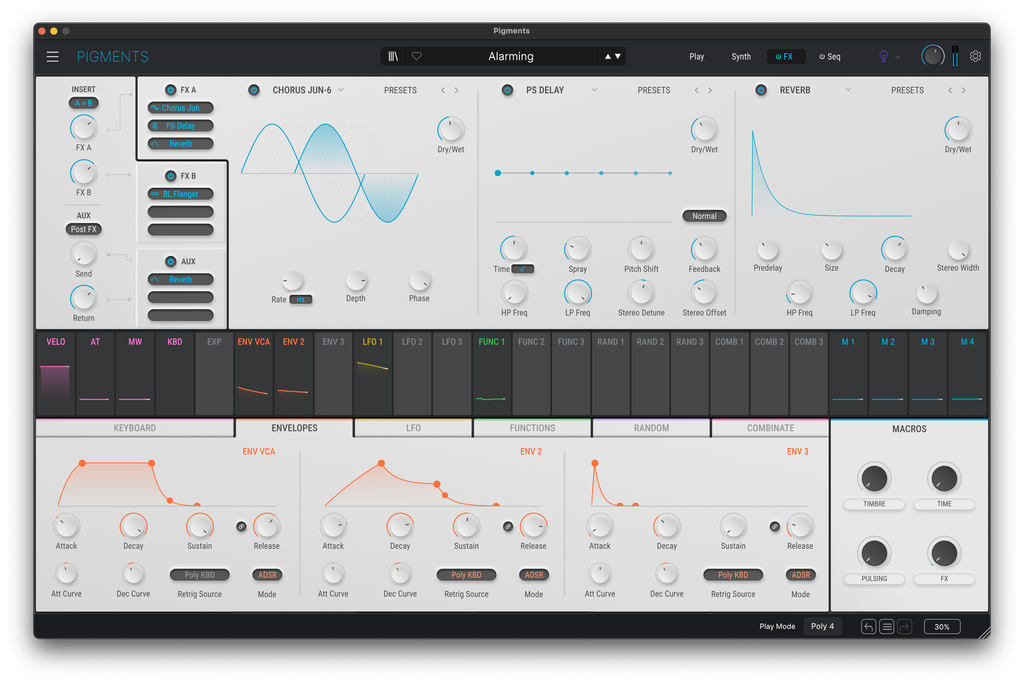Viewport: 1024px width, 683px height.
Task: Go to next Chorus Jun-6 preset
Action: point(456,90)
